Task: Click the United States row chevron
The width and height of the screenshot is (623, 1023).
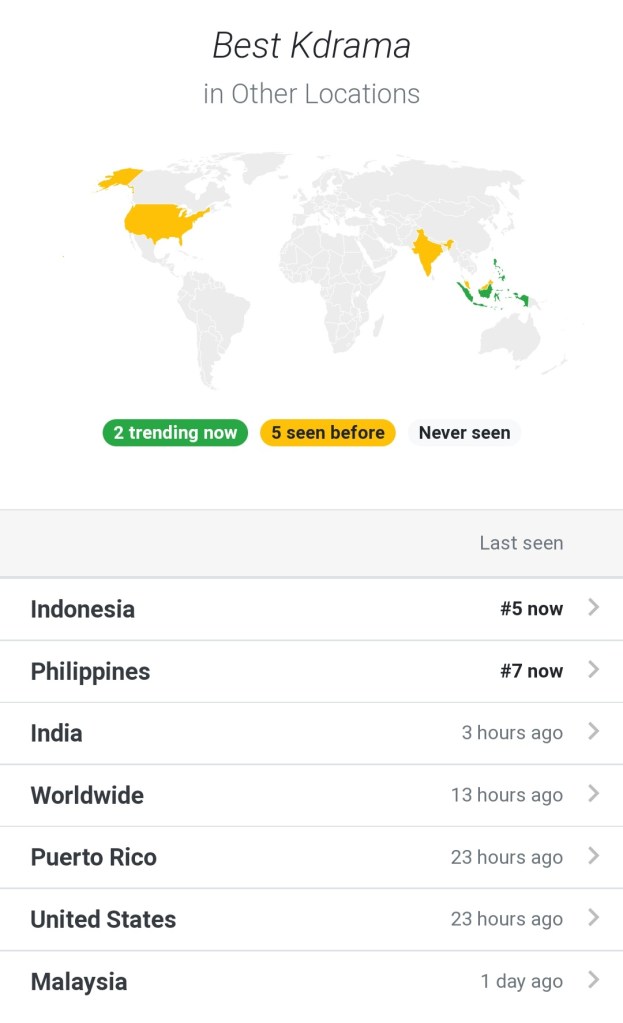Action: click(x=593, y=917)
